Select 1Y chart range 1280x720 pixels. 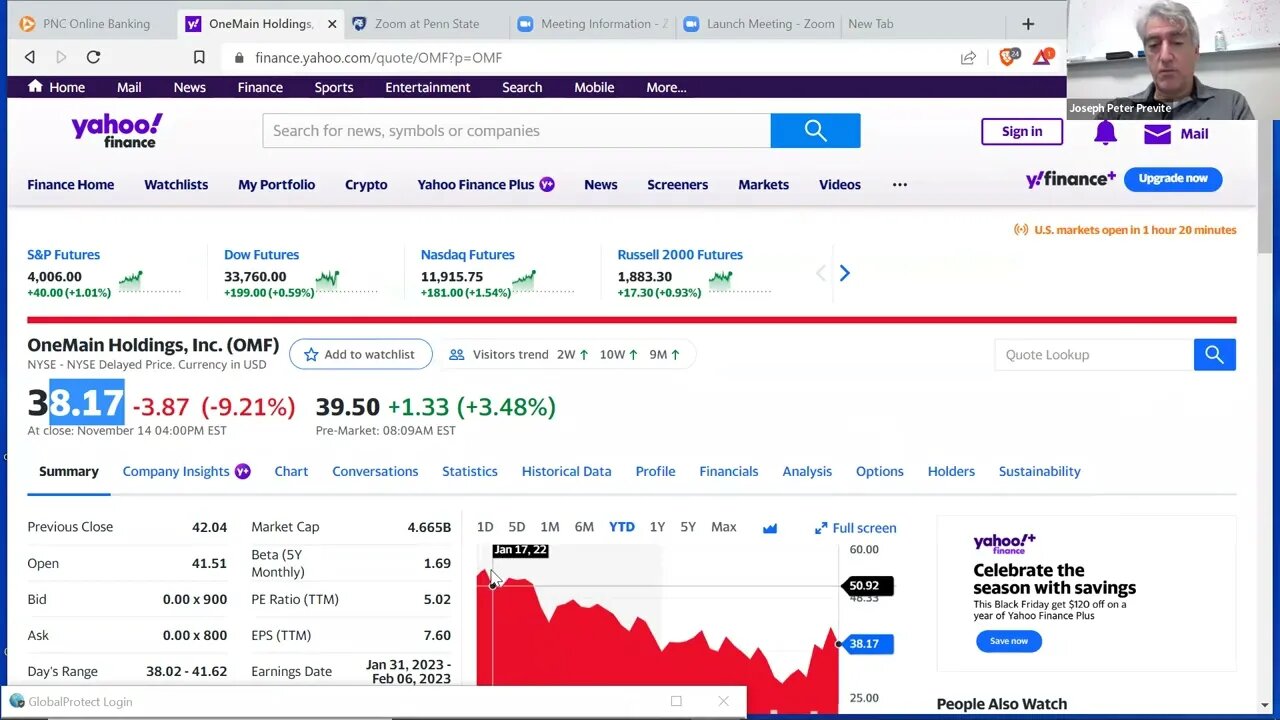pos(657,527)
